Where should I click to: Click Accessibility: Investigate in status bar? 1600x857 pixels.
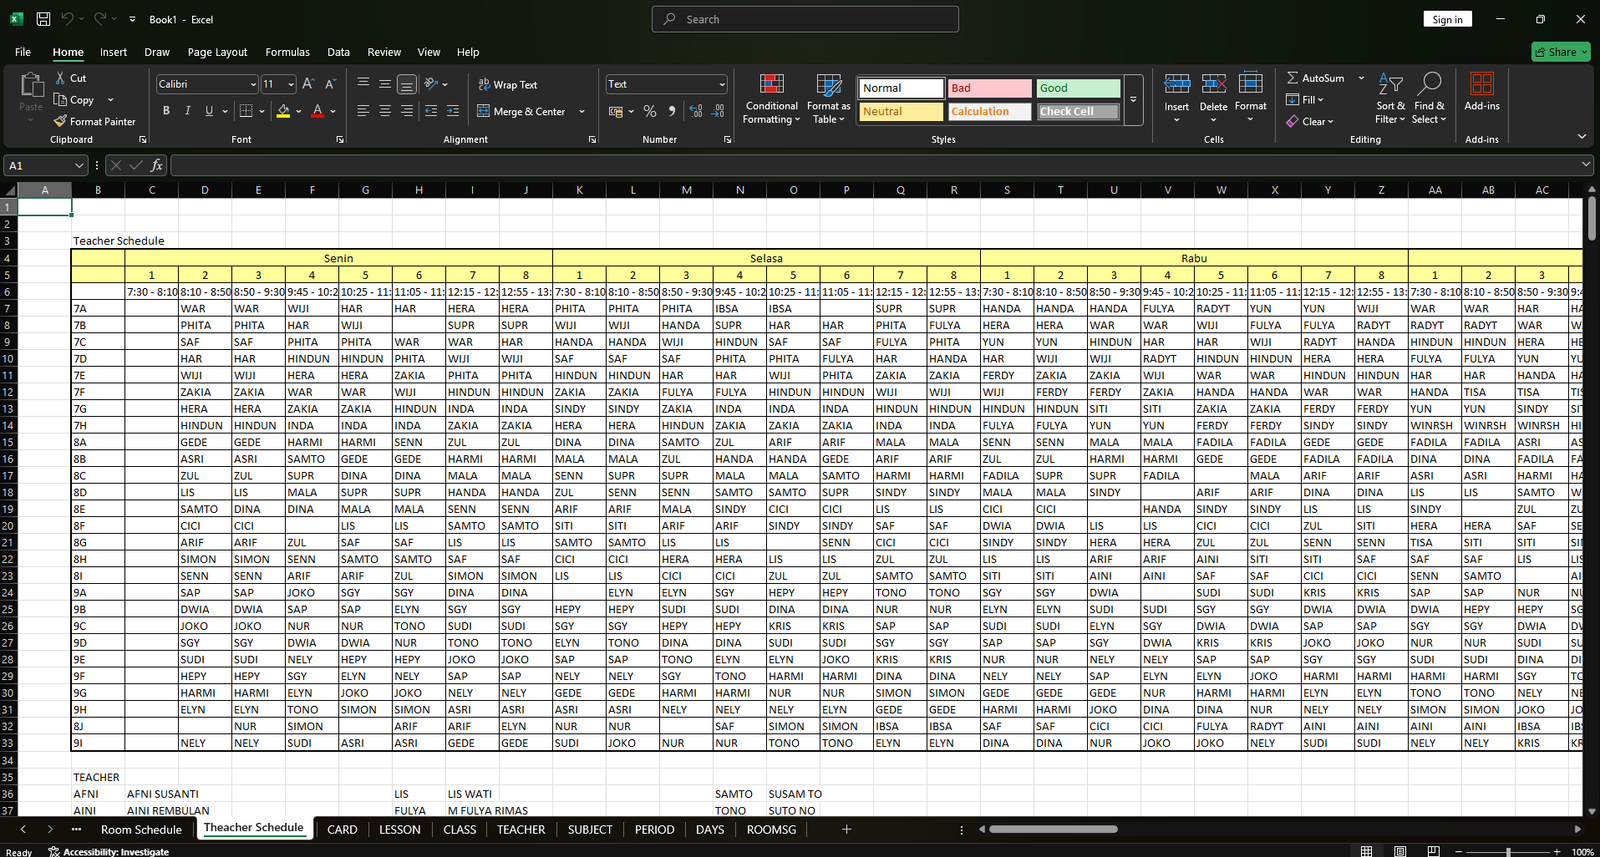[108, 852]
